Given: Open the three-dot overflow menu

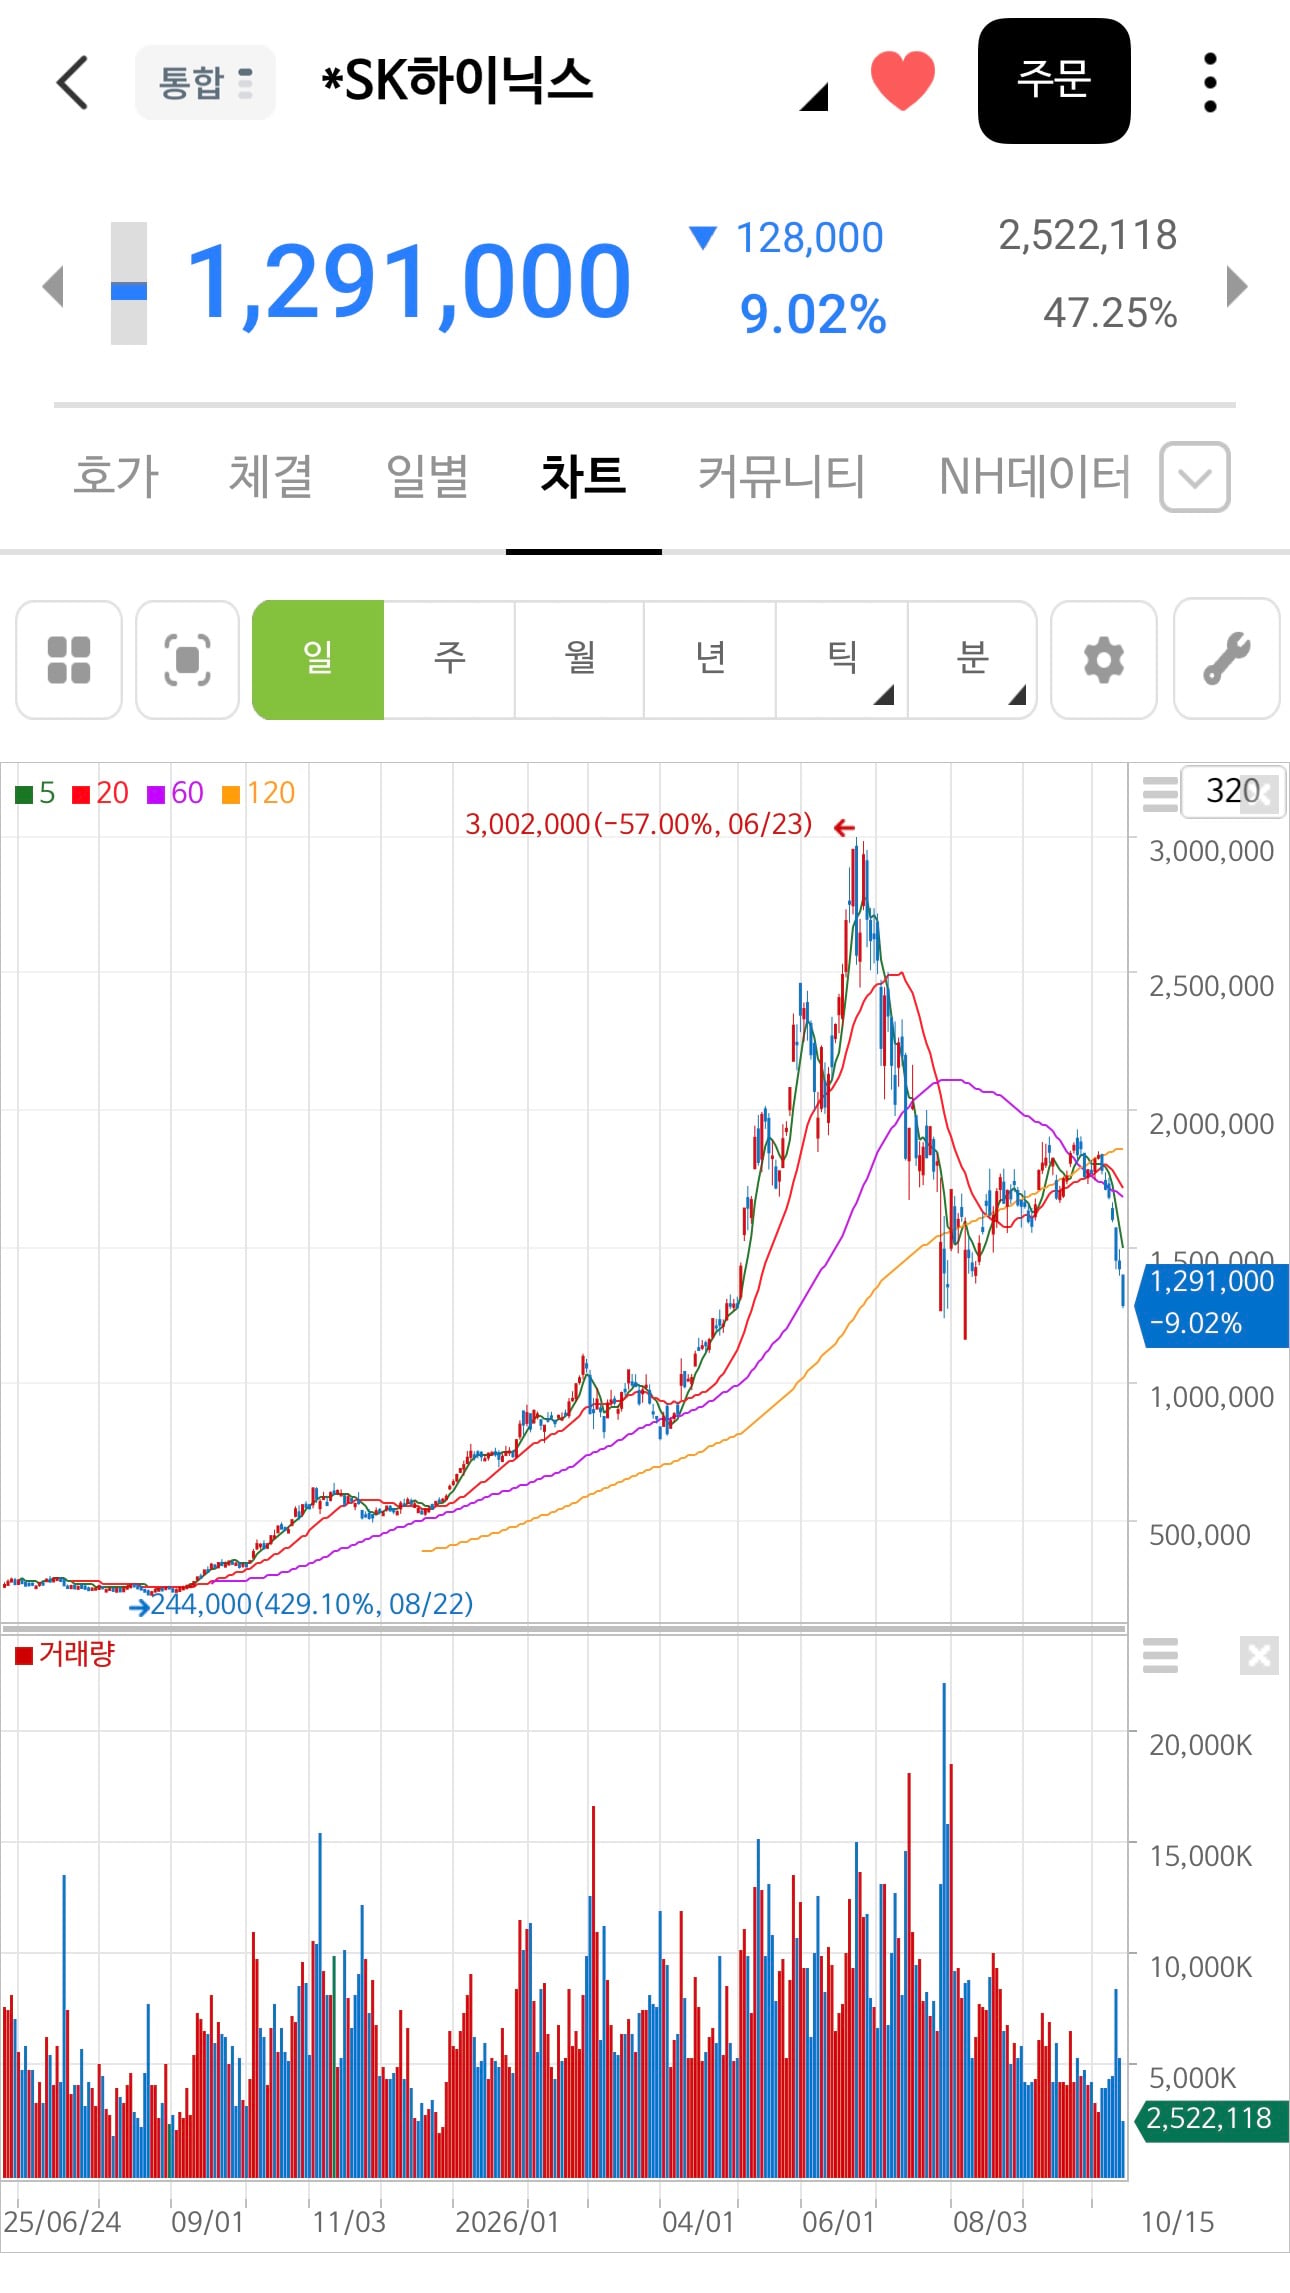Looking at the screenshot, I should coord(1210,82).
